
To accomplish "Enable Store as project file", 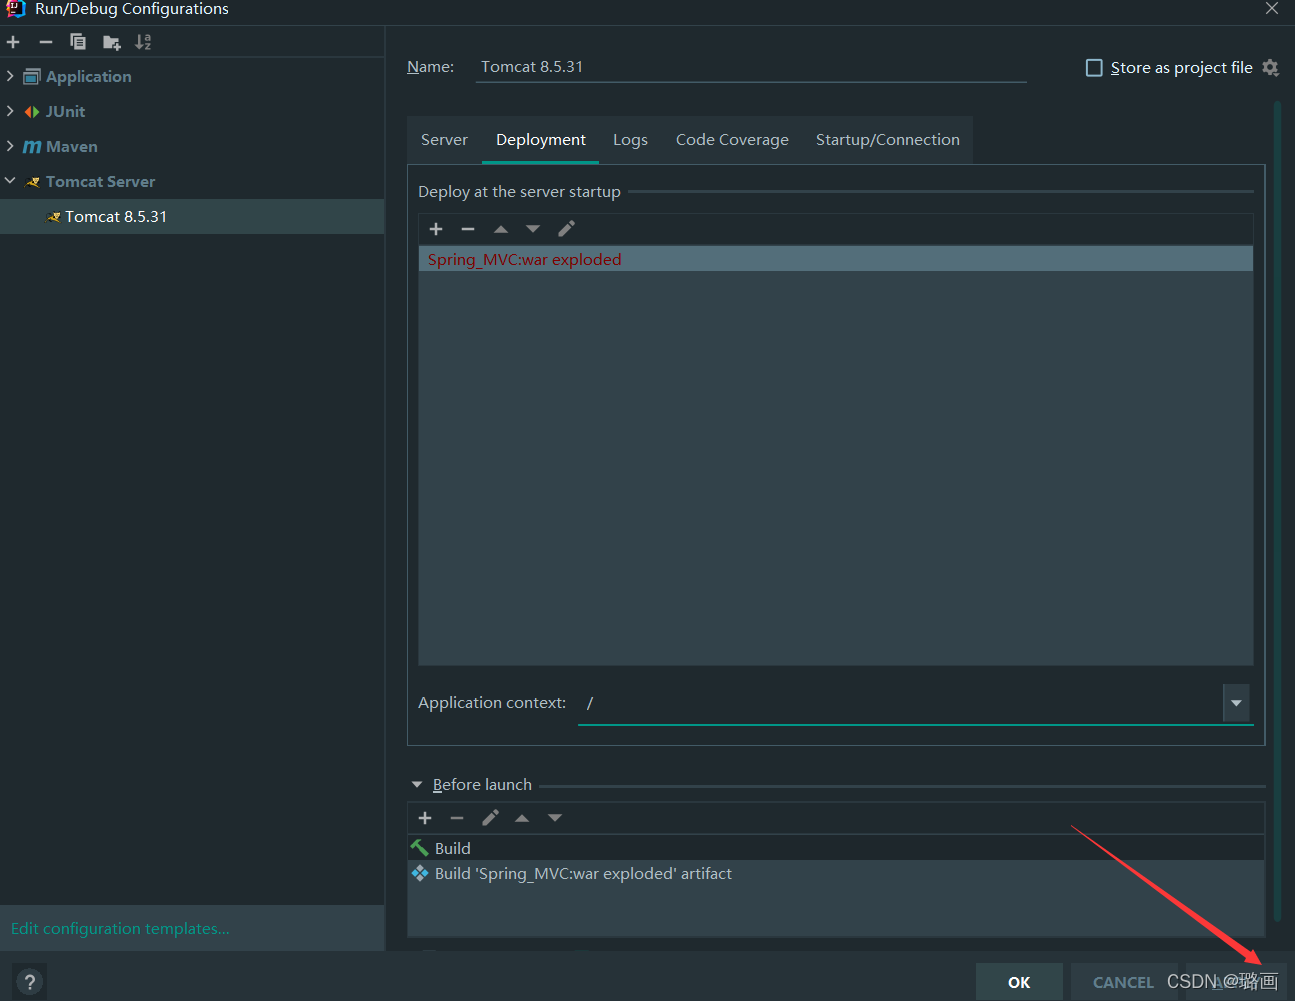I will pyautogui.click(x=1094, y=67).
